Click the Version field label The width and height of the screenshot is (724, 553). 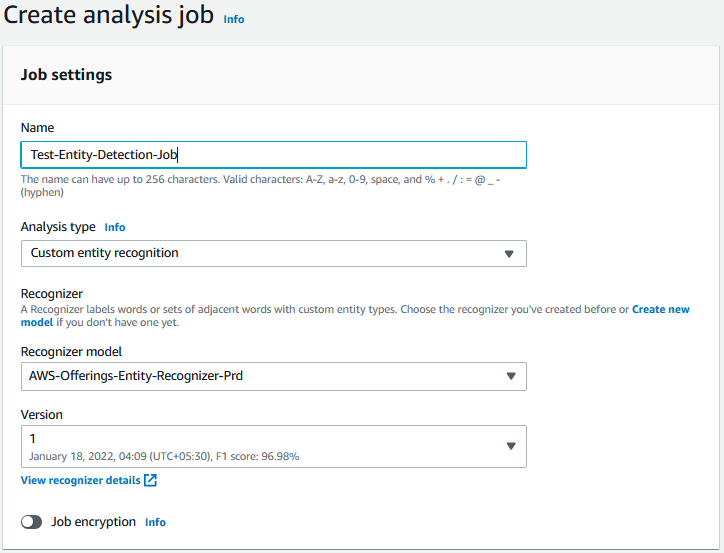tap(42, 415)
